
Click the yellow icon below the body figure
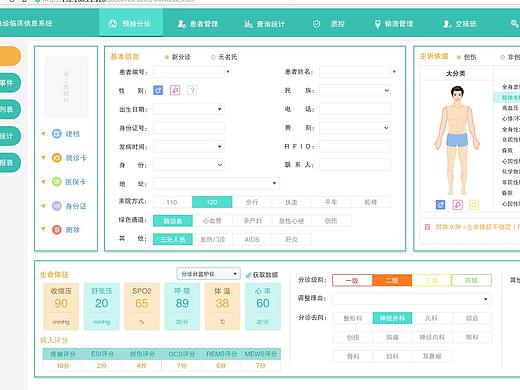(x=474, y=204)
